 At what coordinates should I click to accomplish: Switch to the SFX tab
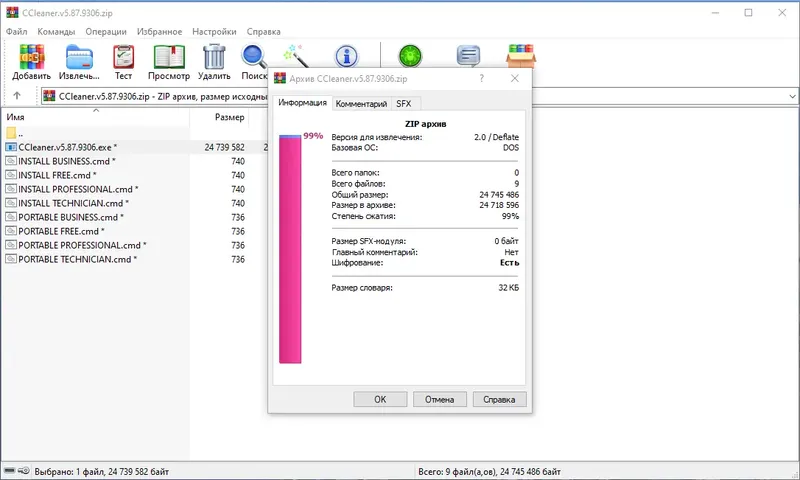(x=404, y=104)
